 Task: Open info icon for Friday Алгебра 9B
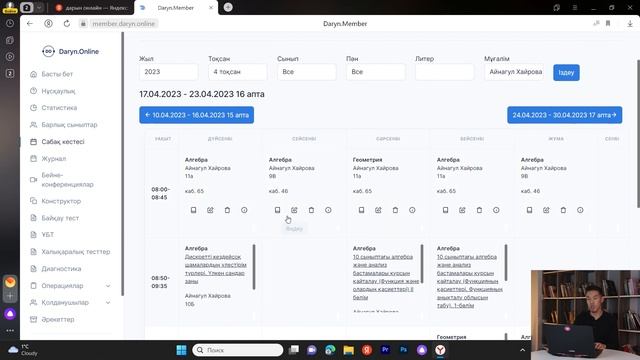pos(580,210)
